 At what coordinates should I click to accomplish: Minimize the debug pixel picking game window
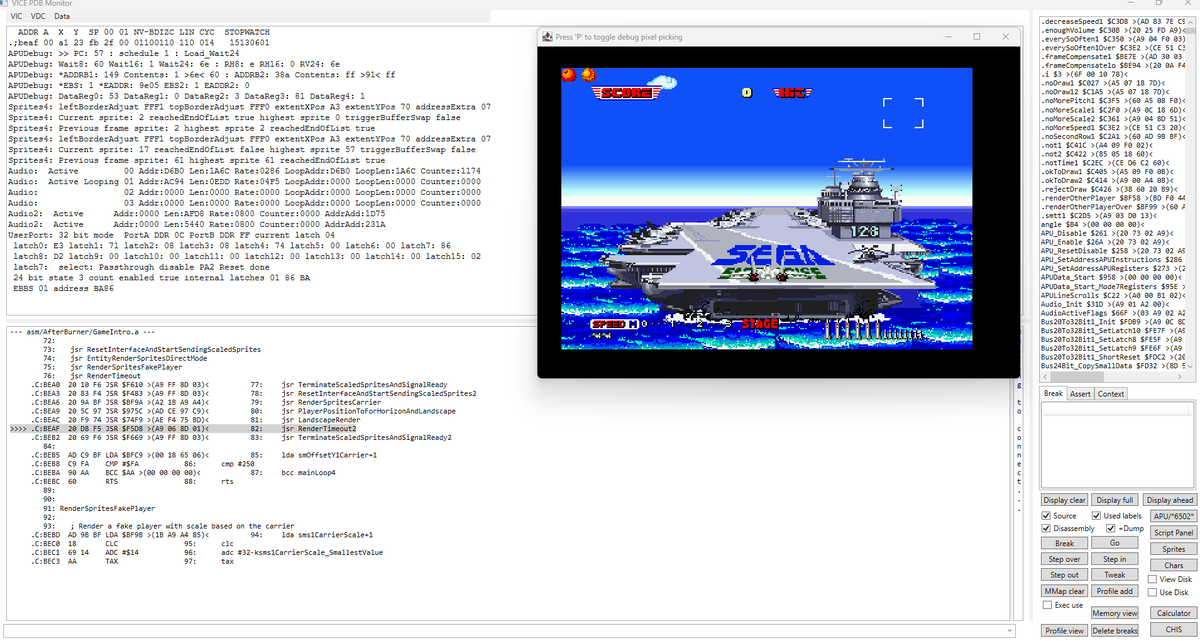pos(949,37)
